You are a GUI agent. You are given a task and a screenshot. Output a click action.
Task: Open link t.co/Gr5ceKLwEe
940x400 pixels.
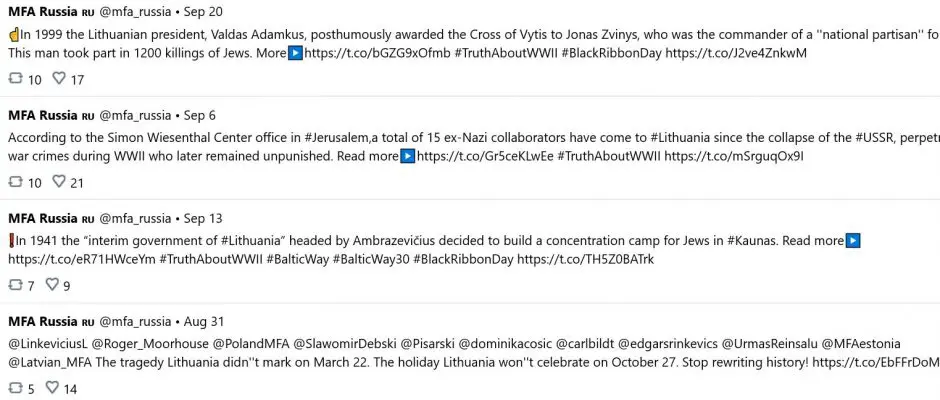[x=486, y=157]
